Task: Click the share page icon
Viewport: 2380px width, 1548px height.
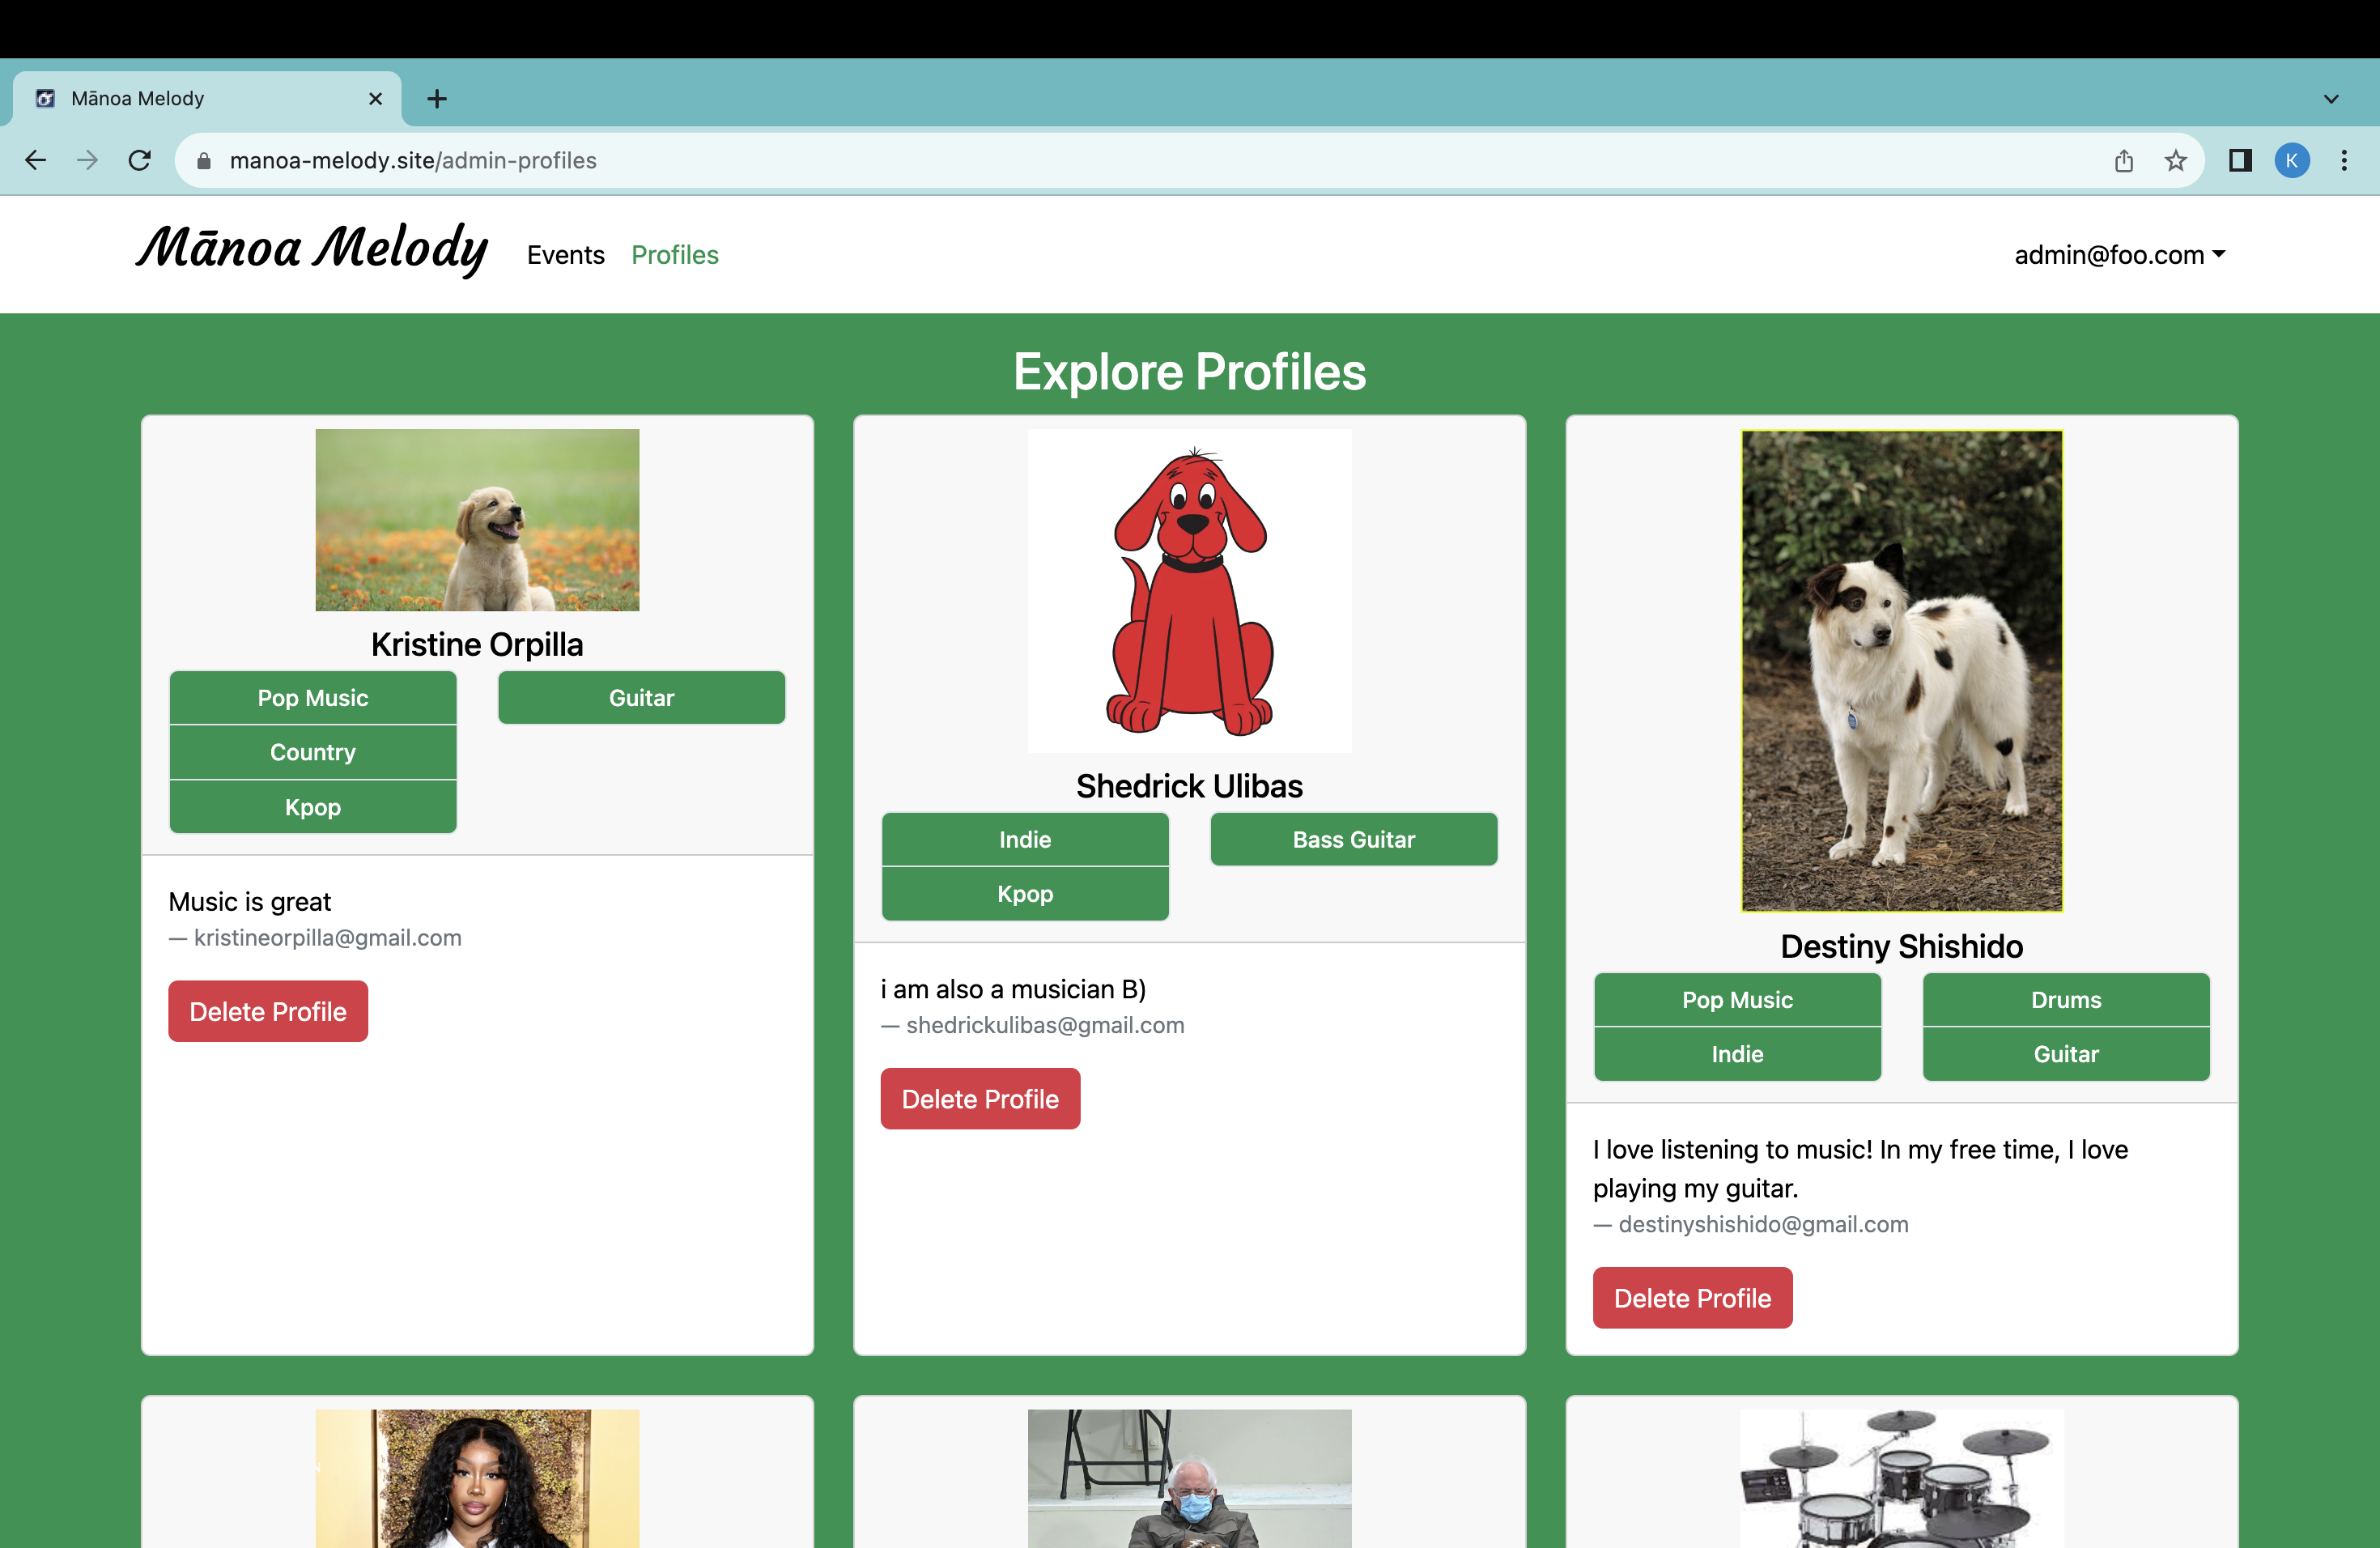Action: pyautogui.click(x=2124, y=160)
